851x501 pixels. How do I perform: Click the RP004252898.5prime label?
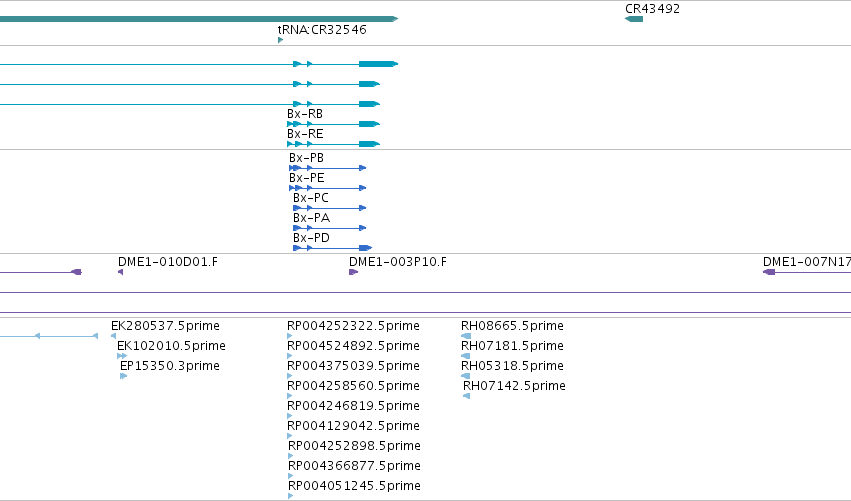[x=354, y=446]
